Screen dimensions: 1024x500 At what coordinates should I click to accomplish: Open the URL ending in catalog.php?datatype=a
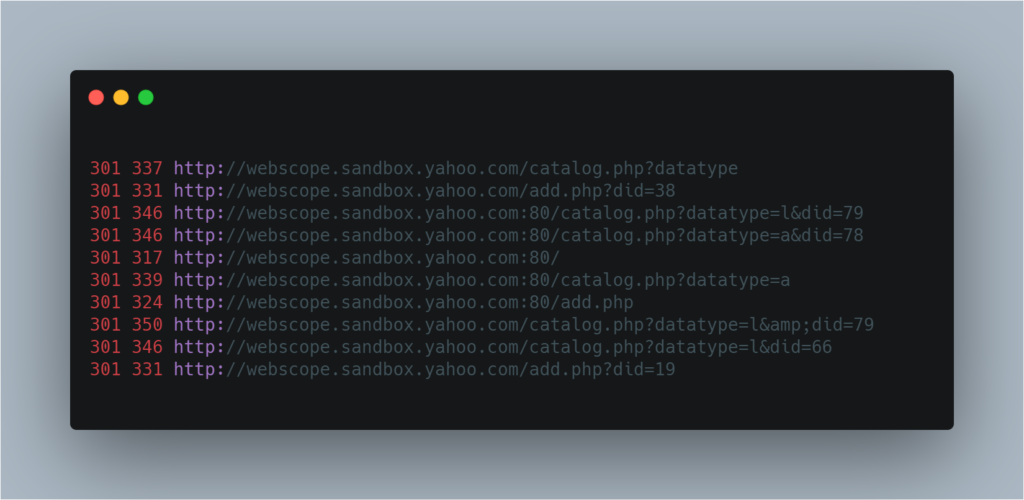tap(482, 280)
